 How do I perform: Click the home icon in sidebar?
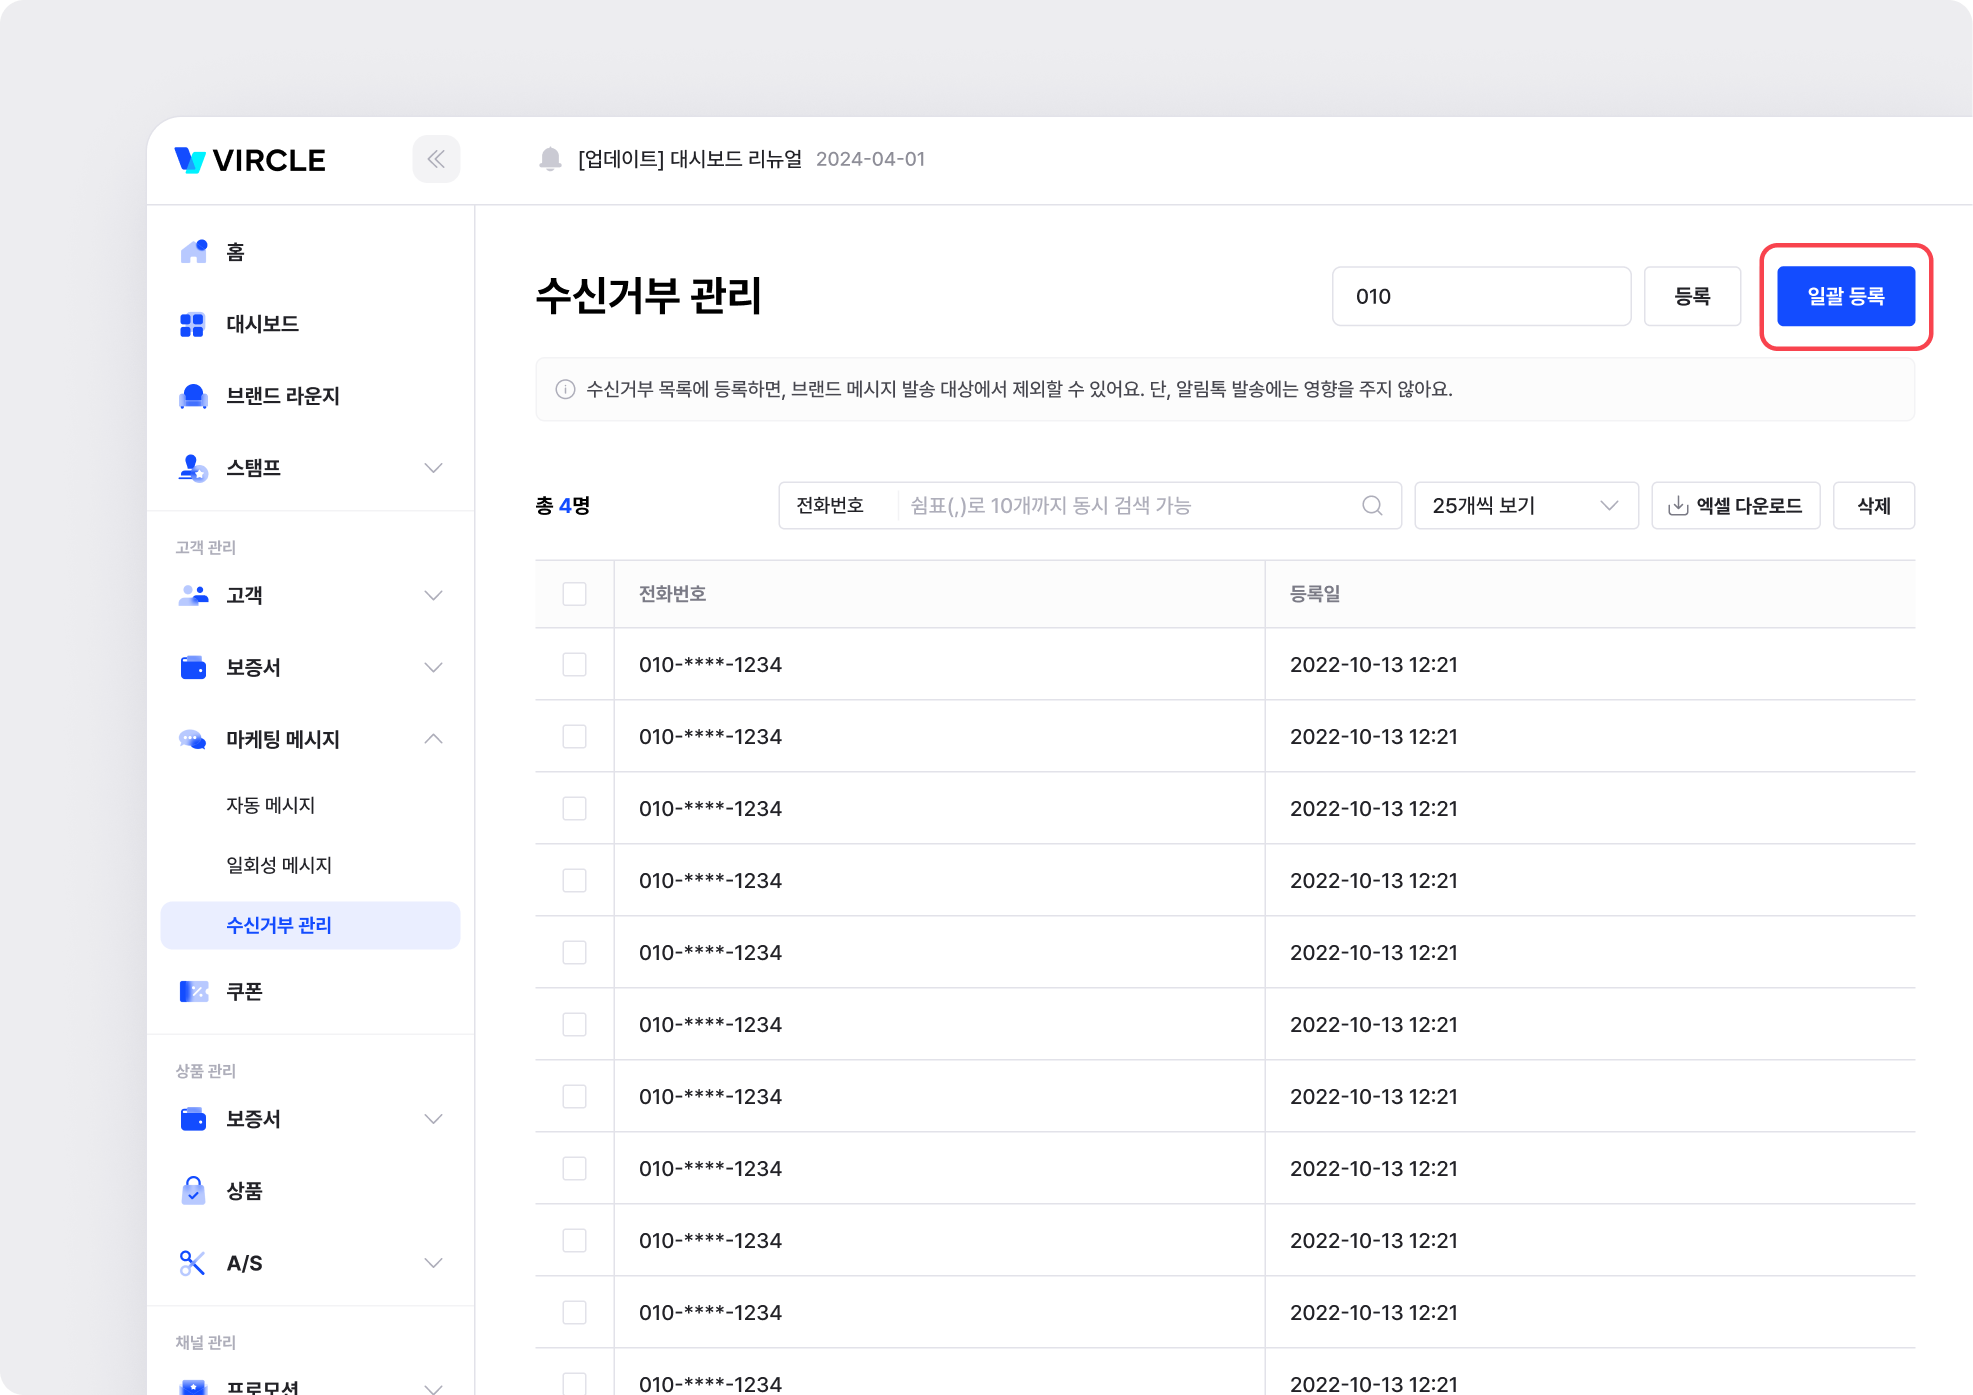point(193,251)
